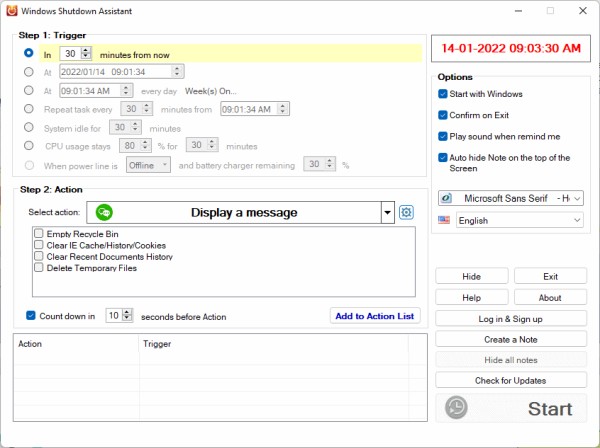
Task: Click 'Create a Note' button
Action: (511, 339)
